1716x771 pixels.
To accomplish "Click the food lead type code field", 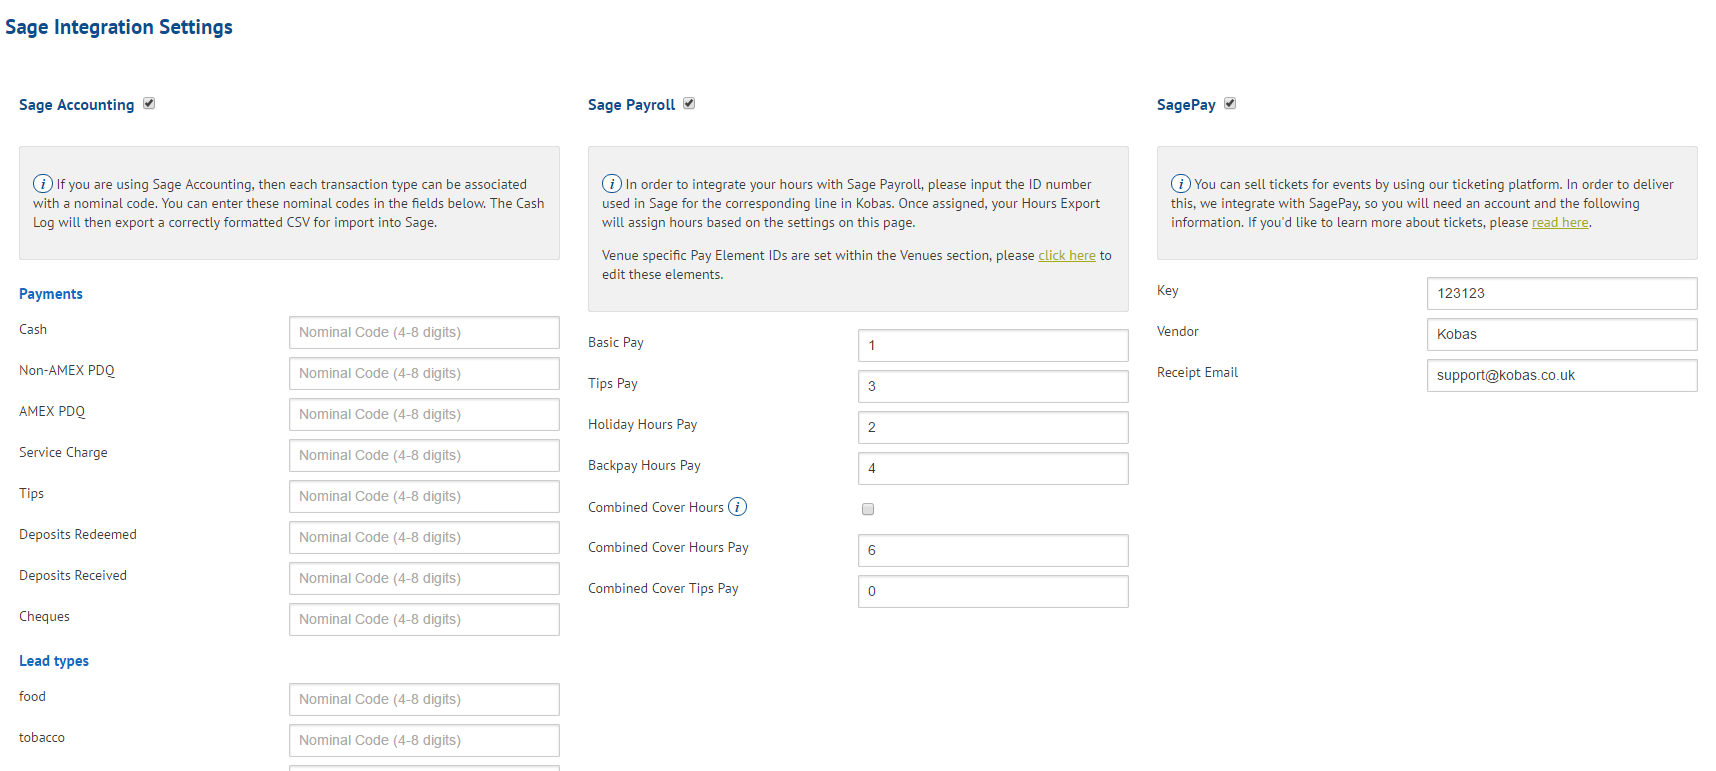I will point(424,699).
